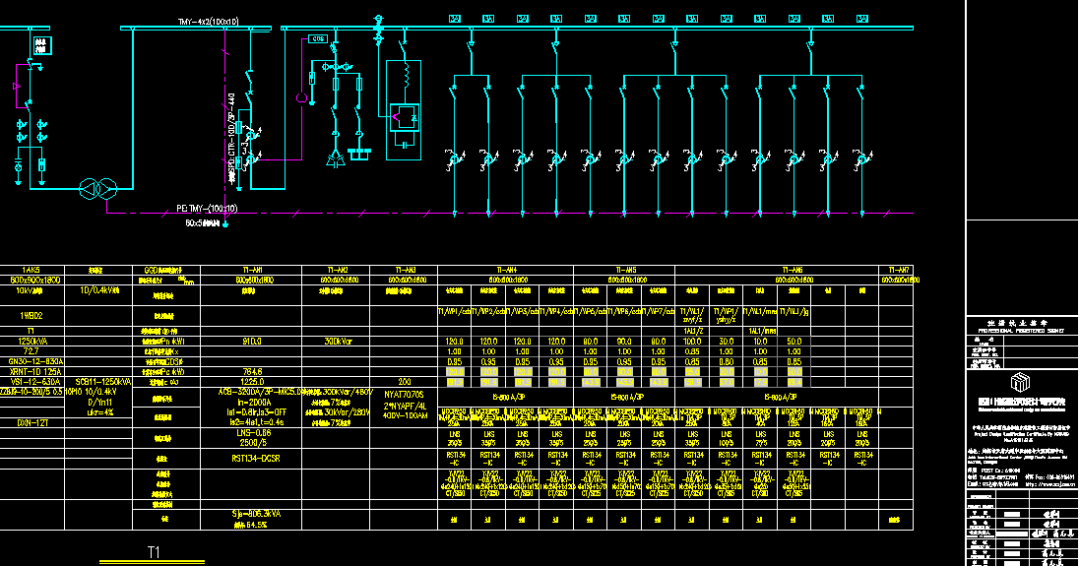The height and width of the screenshot is (566, 1080).
Task: Click the LNS-0.66 text in T1-AA1
Action: pos(253,433)
